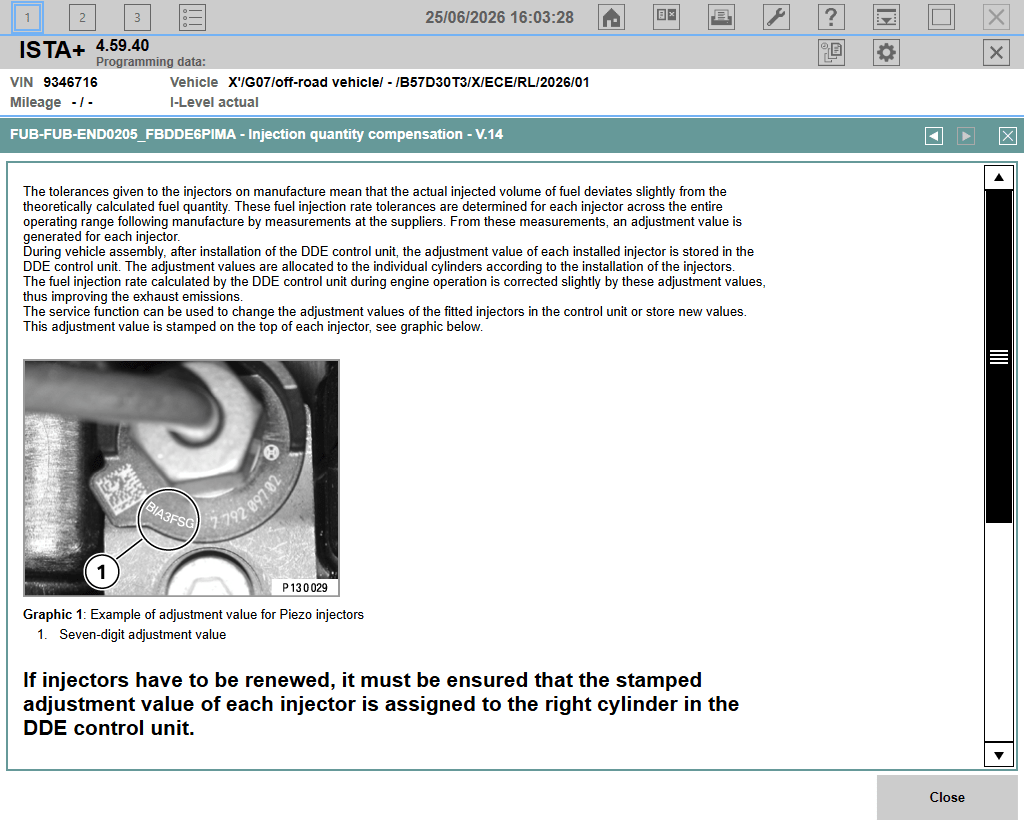The width and height of the screenshot is (1024, 823).
Task: Click the scrollbar up arrow
Action: (x=999, y=178)
